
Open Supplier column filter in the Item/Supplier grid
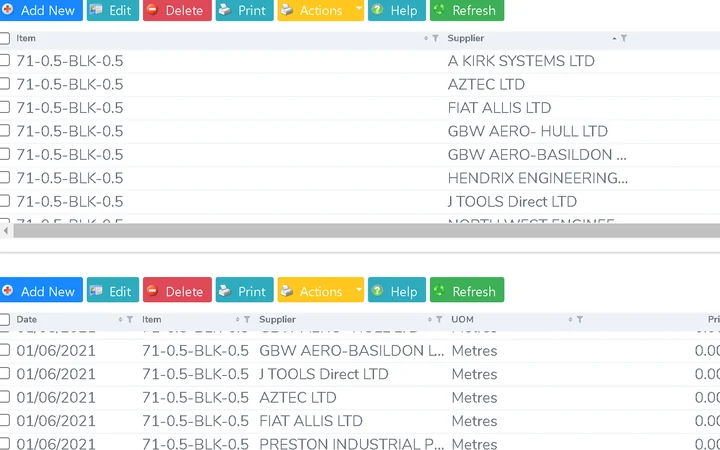(x=624, y=39)
